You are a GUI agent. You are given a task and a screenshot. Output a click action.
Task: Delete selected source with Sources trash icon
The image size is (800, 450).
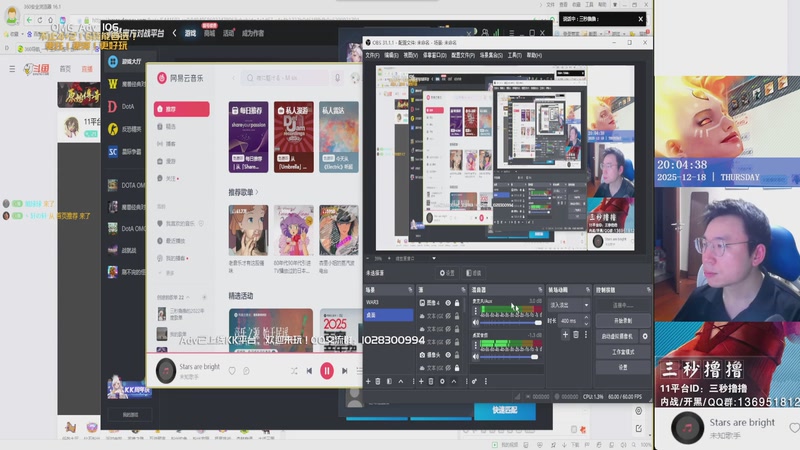click(x=431, y=381)
